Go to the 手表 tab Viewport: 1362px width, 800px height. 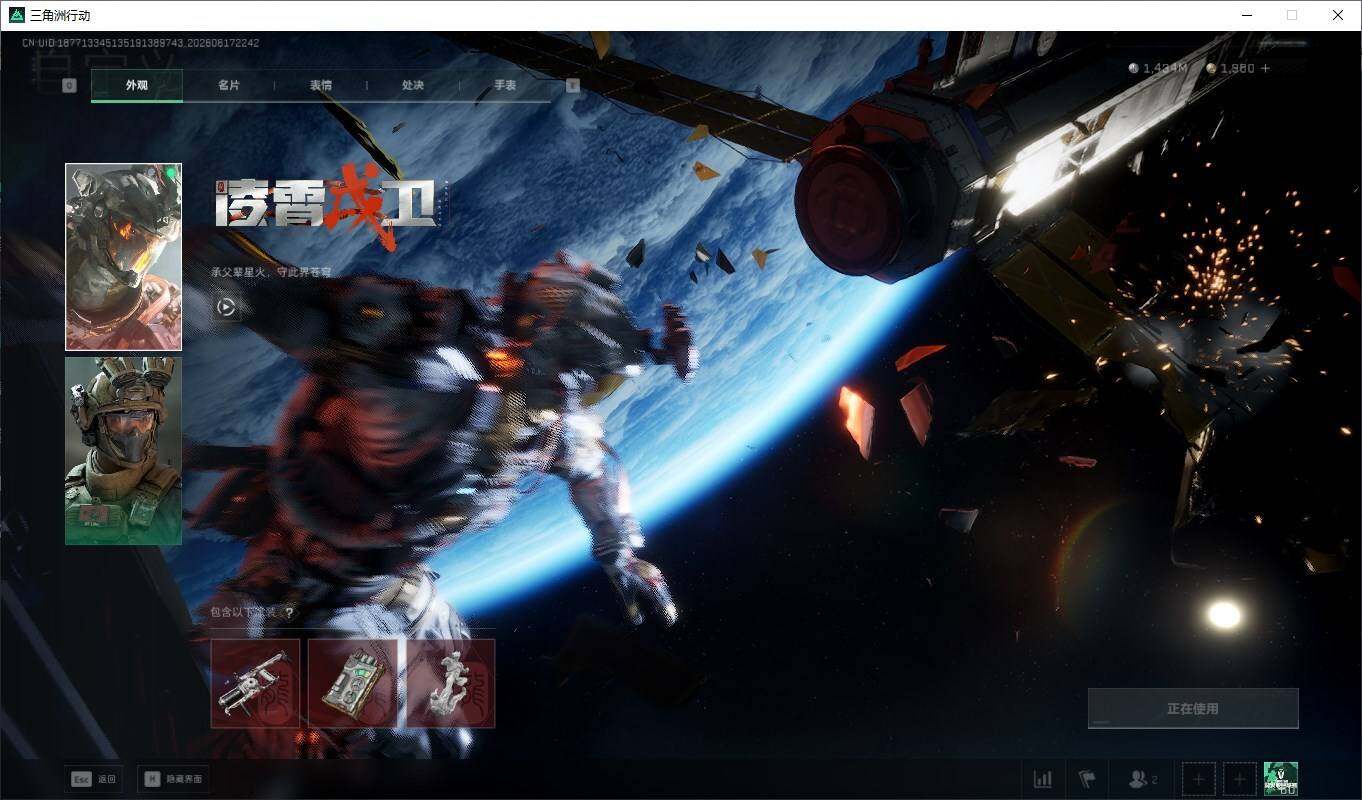coord(505,85)
